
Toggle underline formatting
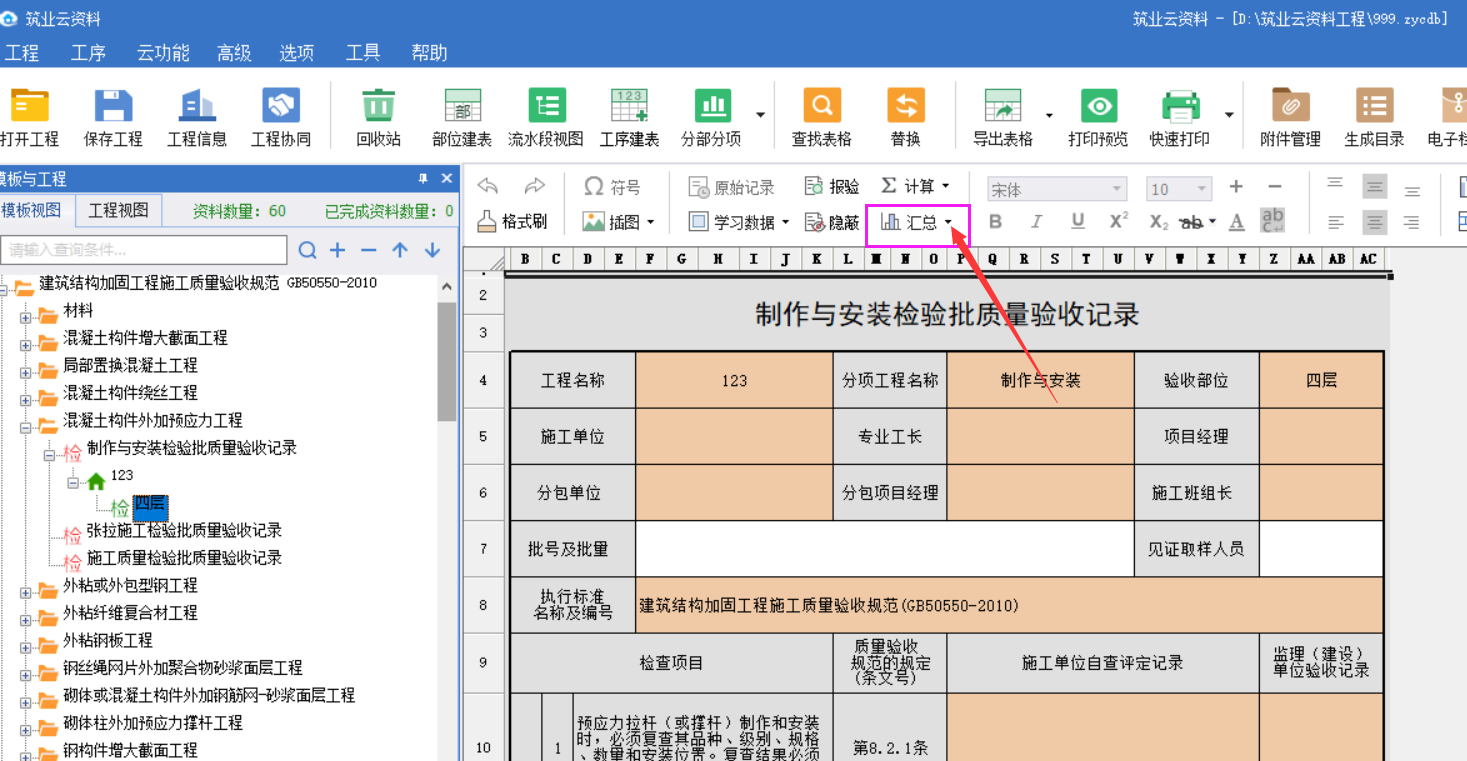(x=1078, y=222)
